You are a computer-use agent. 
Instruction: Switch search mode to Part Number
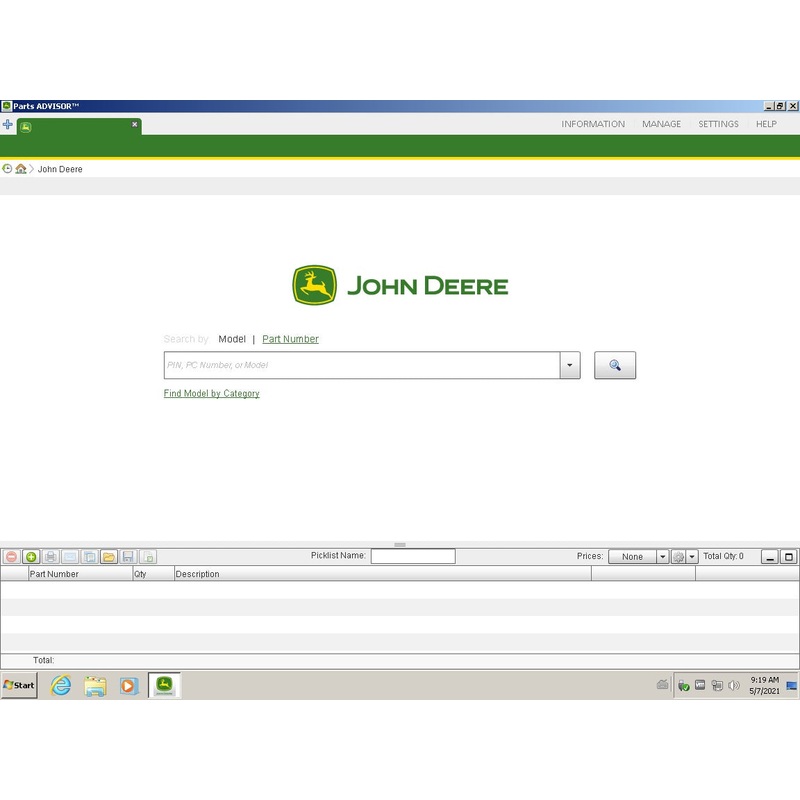290,339
